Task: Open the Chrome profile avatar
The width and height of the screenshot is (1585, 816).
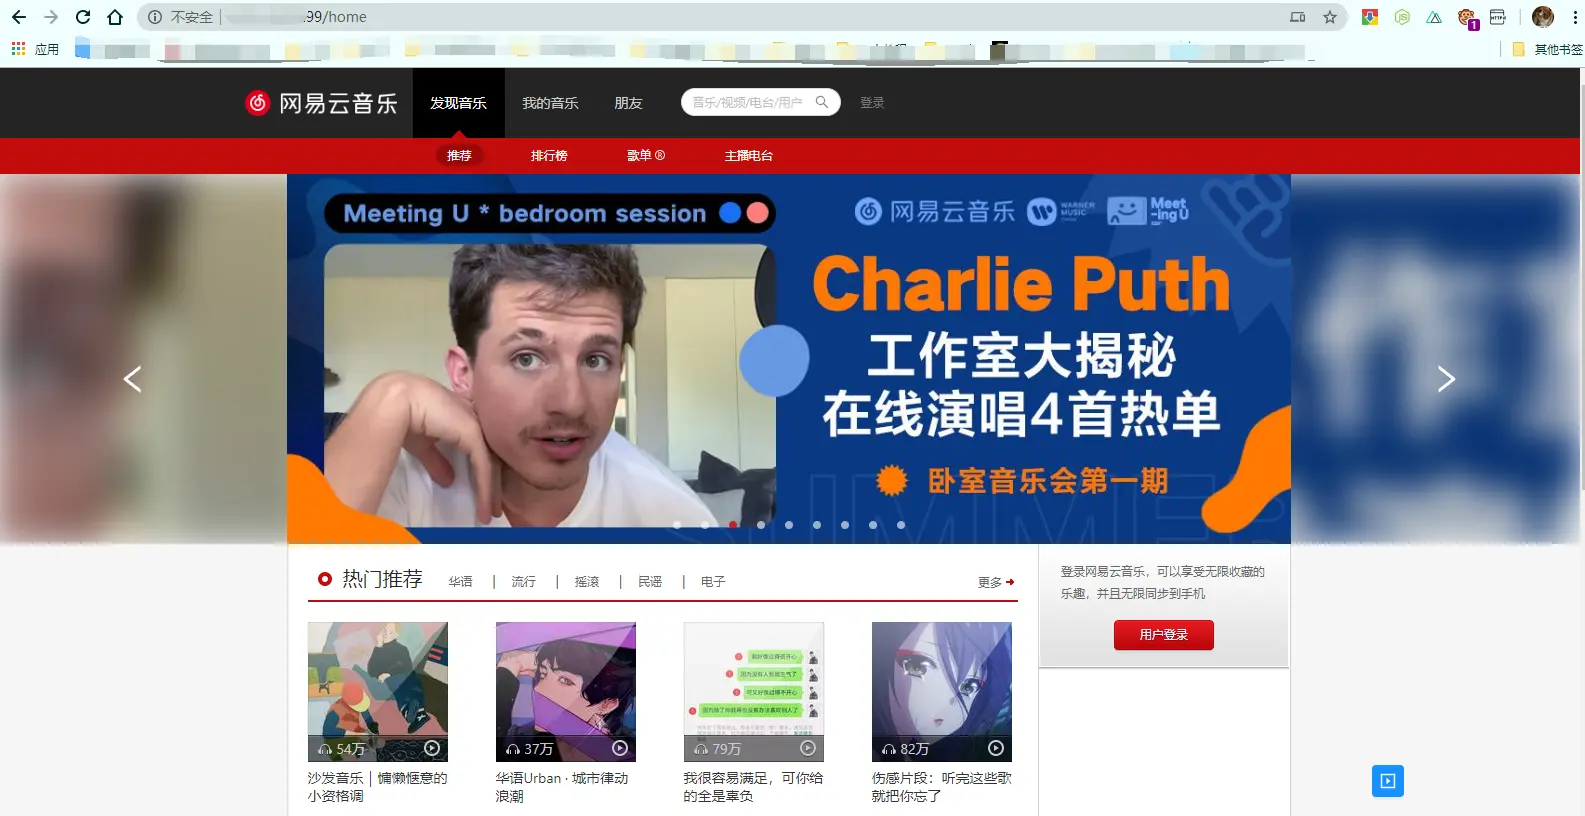Action: tap(1543, 17)
